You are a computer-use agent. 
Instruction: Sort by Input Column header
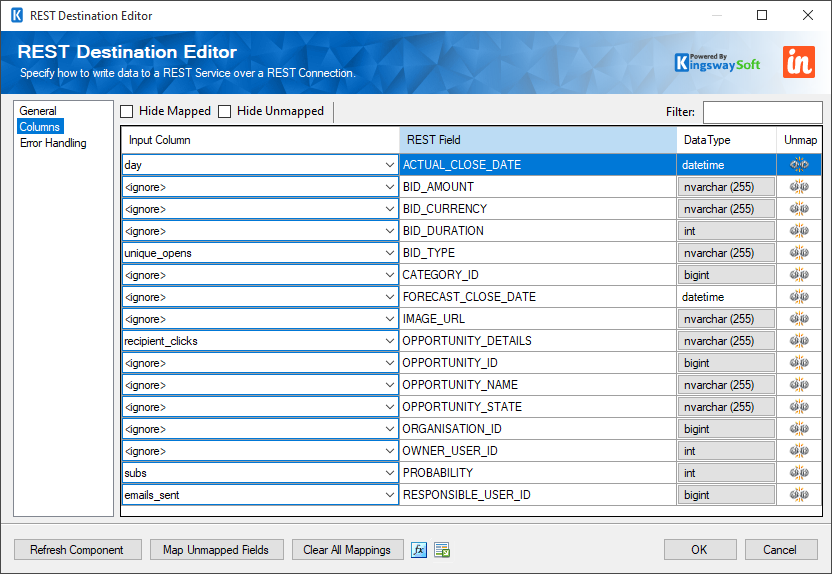tap(260, 140)
